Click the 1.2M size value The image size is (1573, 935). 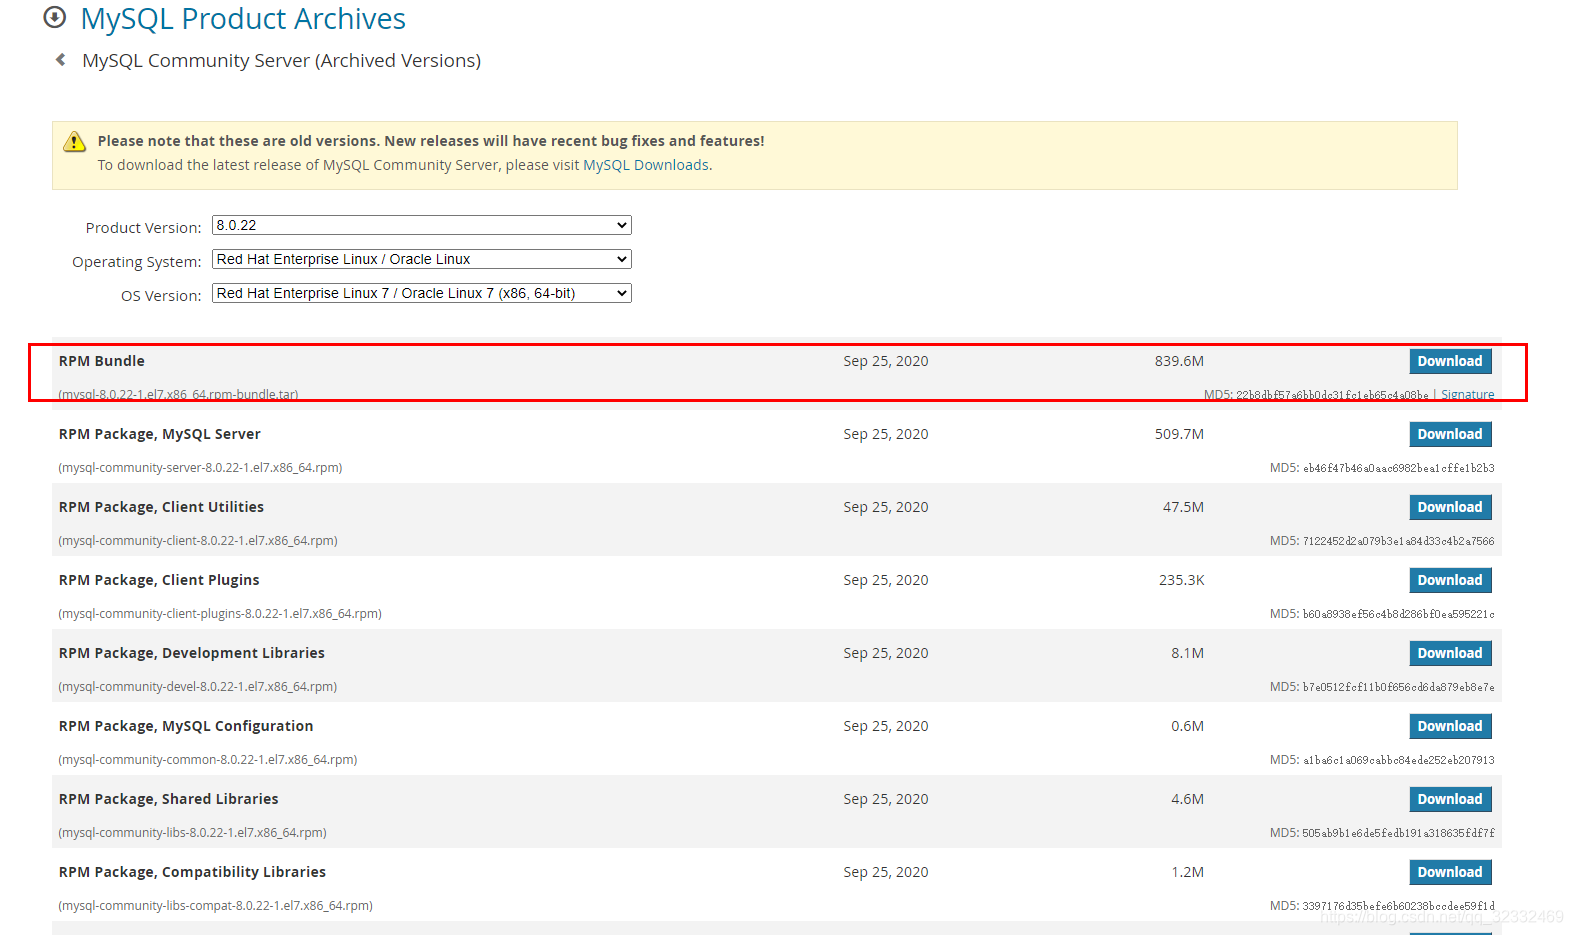[x=1188, y=872]
